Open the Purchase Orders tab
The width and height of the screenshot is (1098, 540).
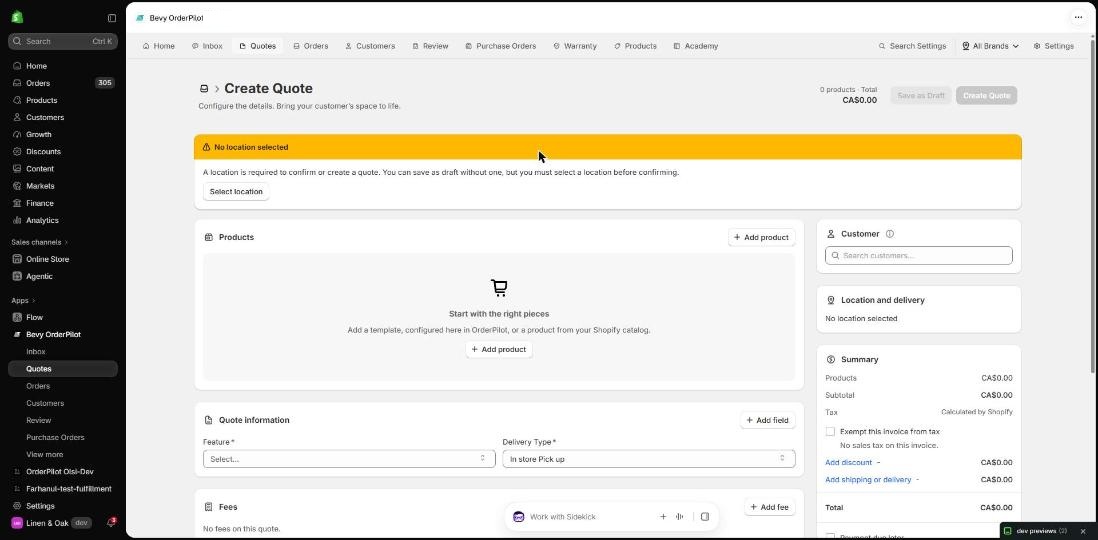click(500, 46)
